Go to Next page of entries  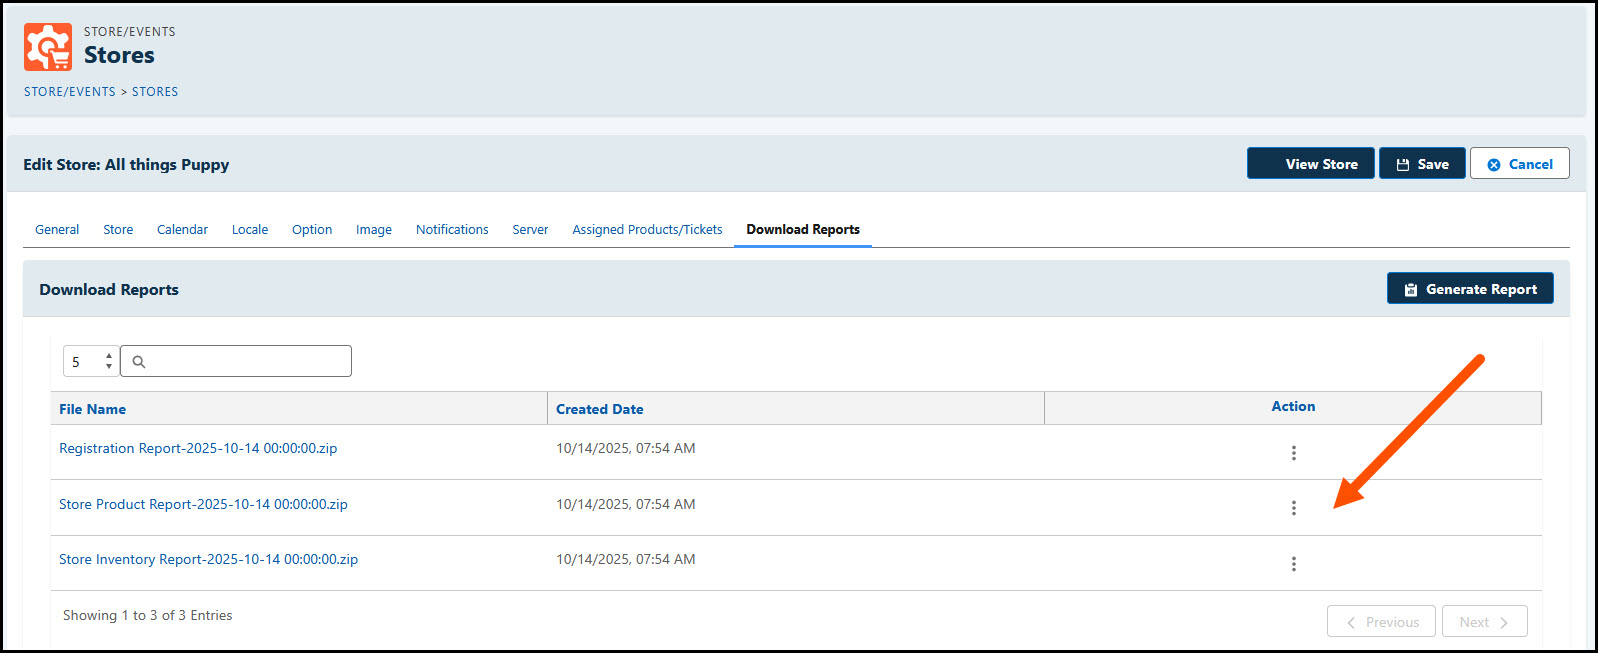tap(1484, 621)
